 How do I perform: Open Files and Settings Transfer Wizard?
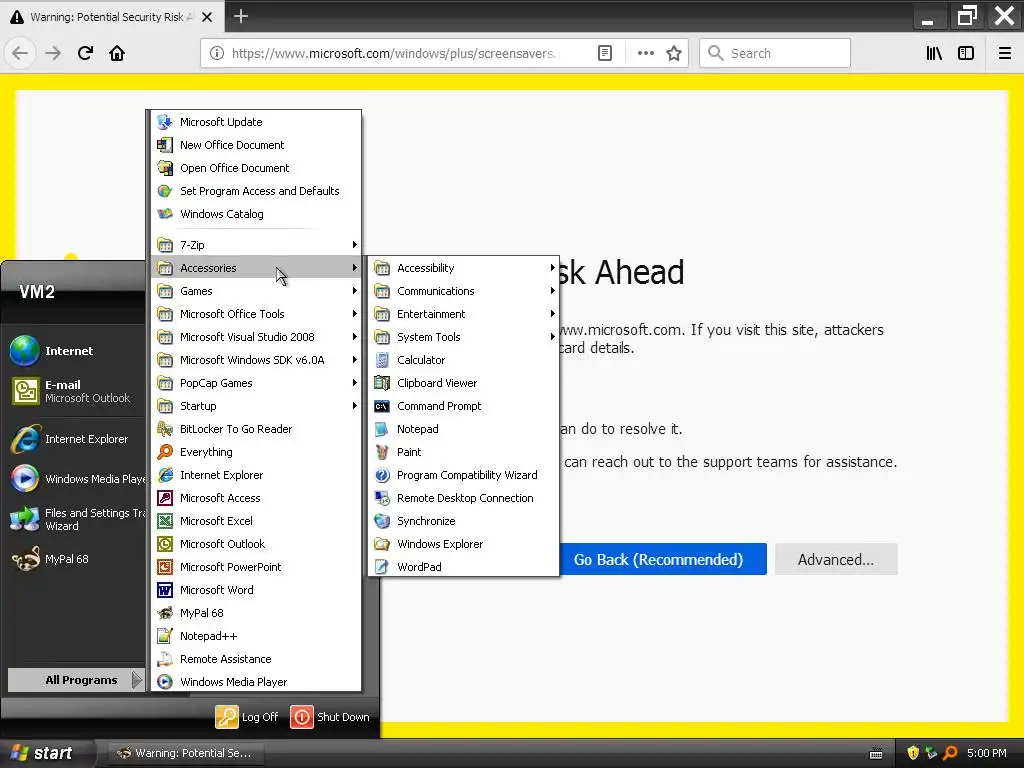click(75, 519)
